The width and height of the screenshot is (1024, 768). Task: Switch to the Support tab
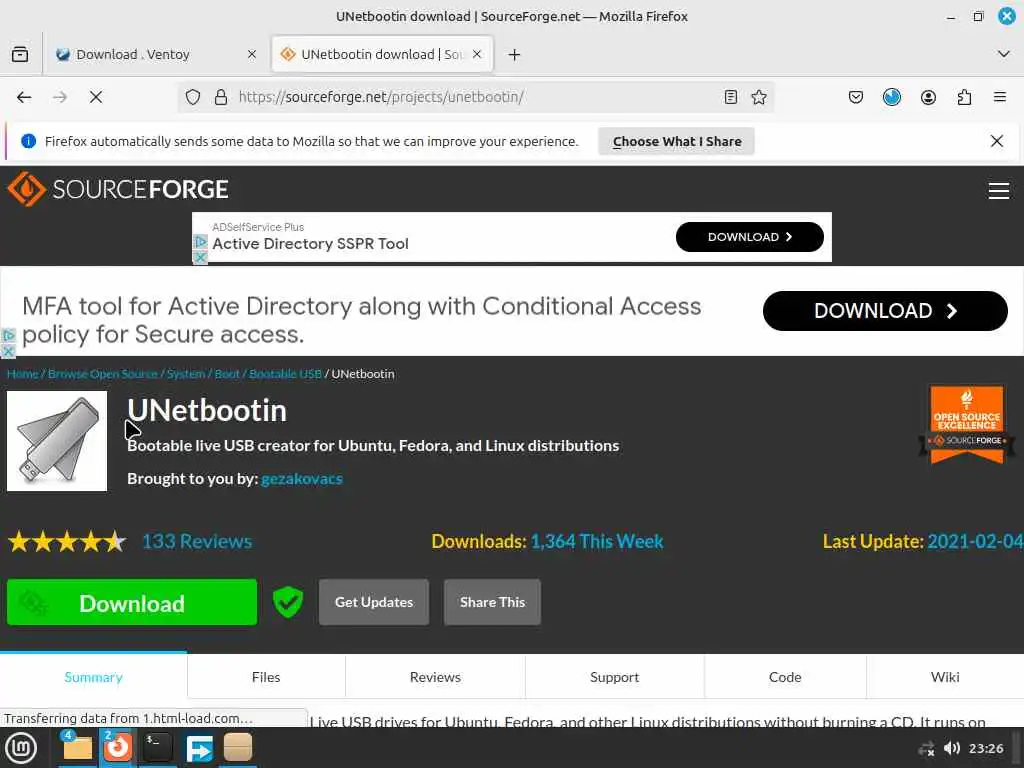615,677
